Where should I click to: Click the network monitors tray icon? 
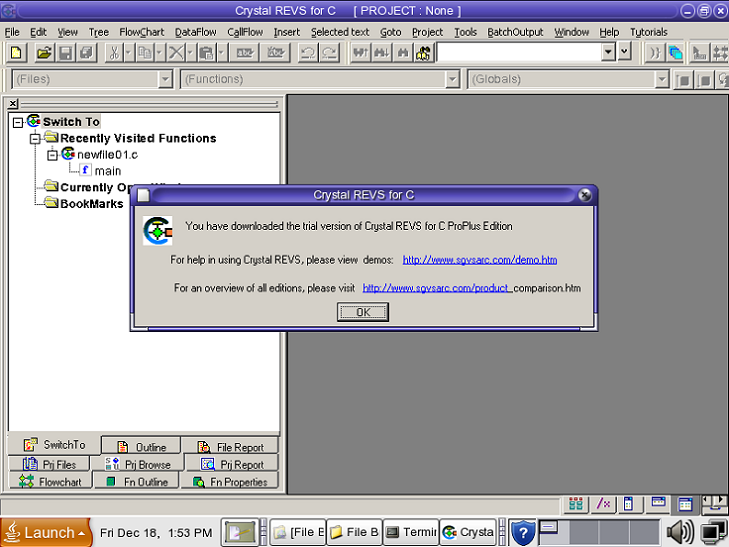coord(713,532)
